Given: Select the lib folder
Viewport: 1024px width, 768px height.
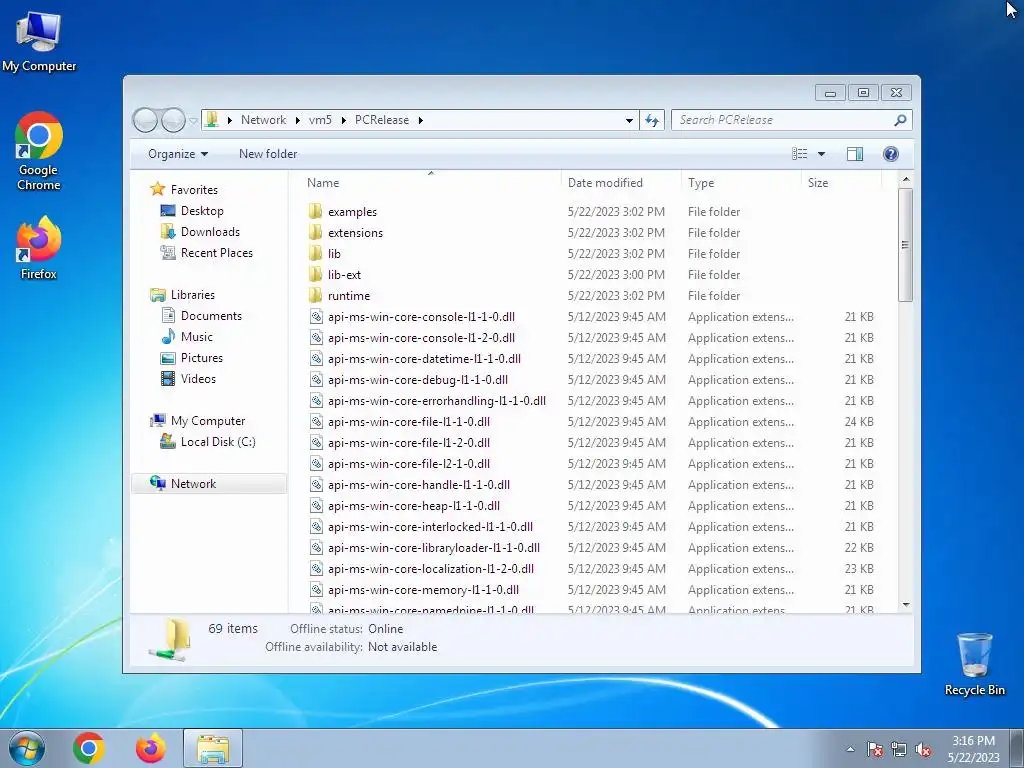Looking at the screenshot, I should pyautogui.click(x=334, y=253).
